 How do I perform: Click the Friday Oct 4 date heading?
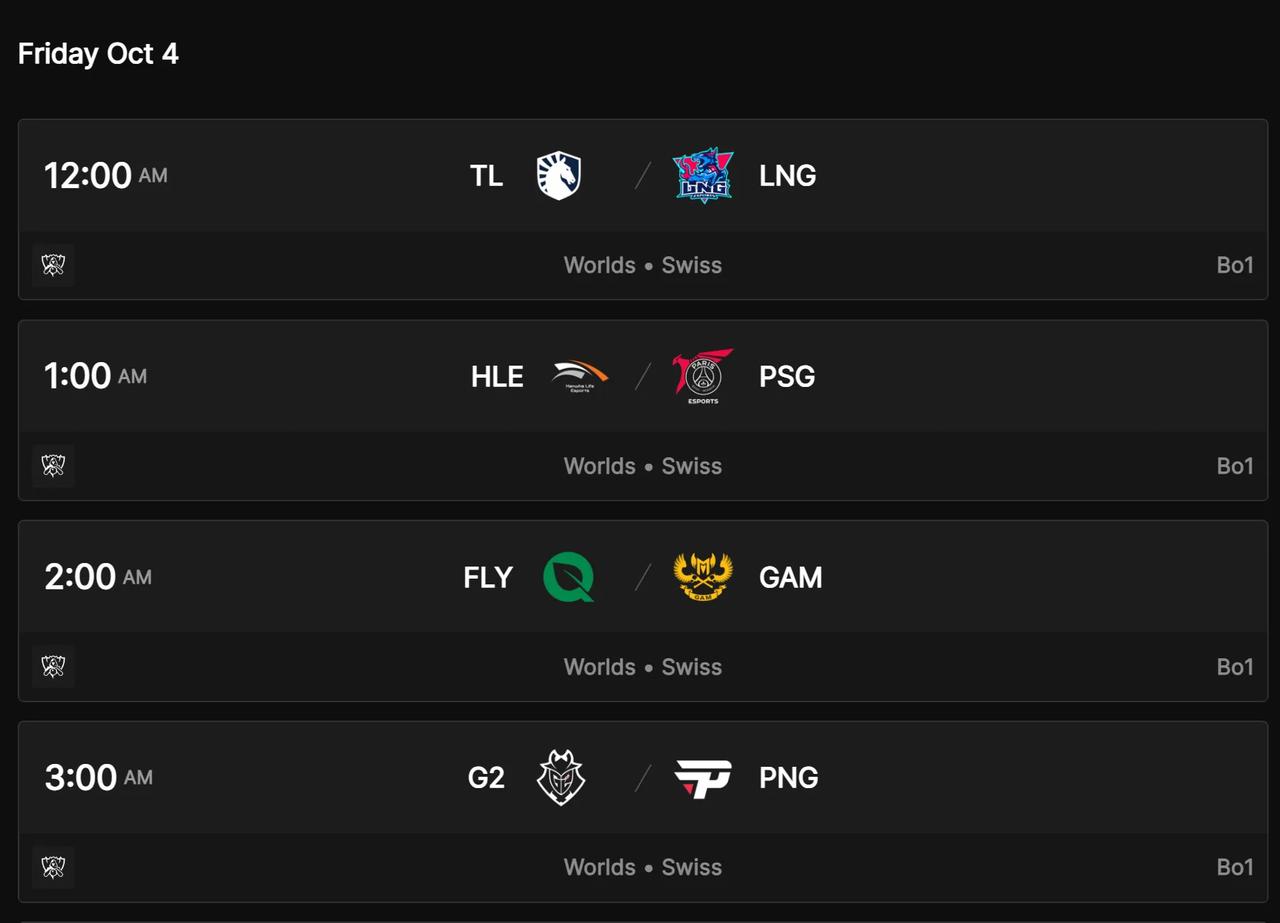click(x=98, y=53)
